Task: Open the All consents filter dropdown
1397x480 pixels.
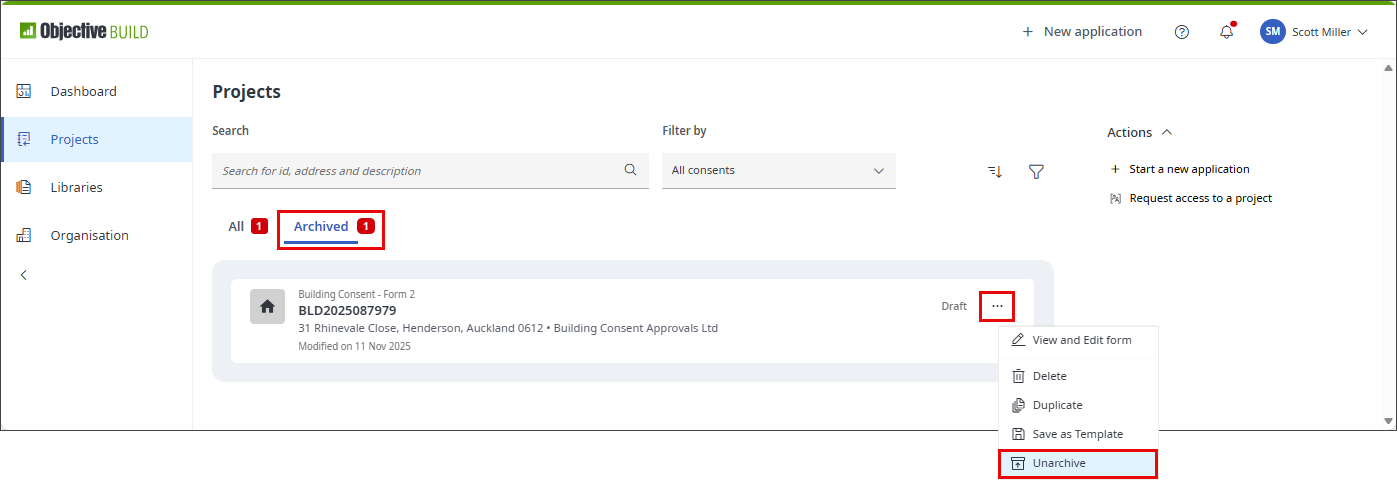Action: 778,171
